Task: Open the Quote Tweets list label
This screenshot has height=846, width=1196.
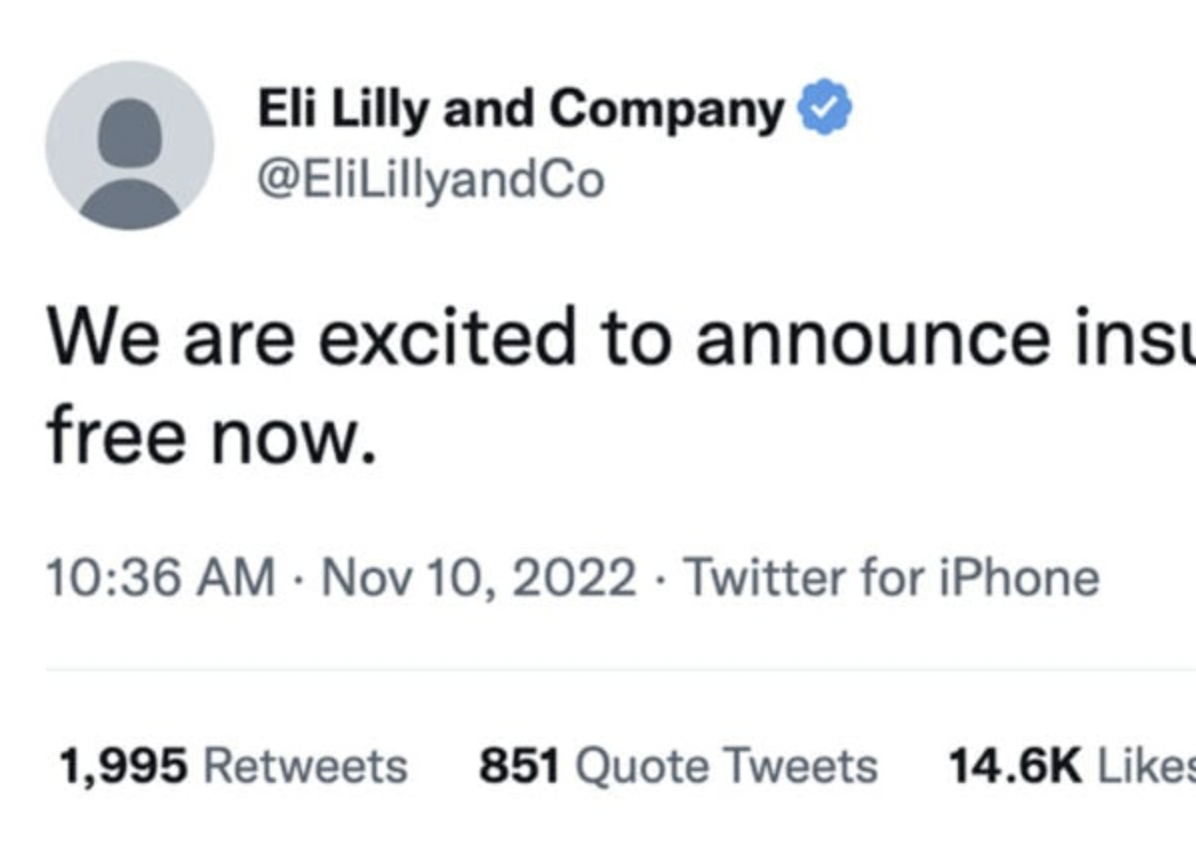Action: click(x=726, y=766)
